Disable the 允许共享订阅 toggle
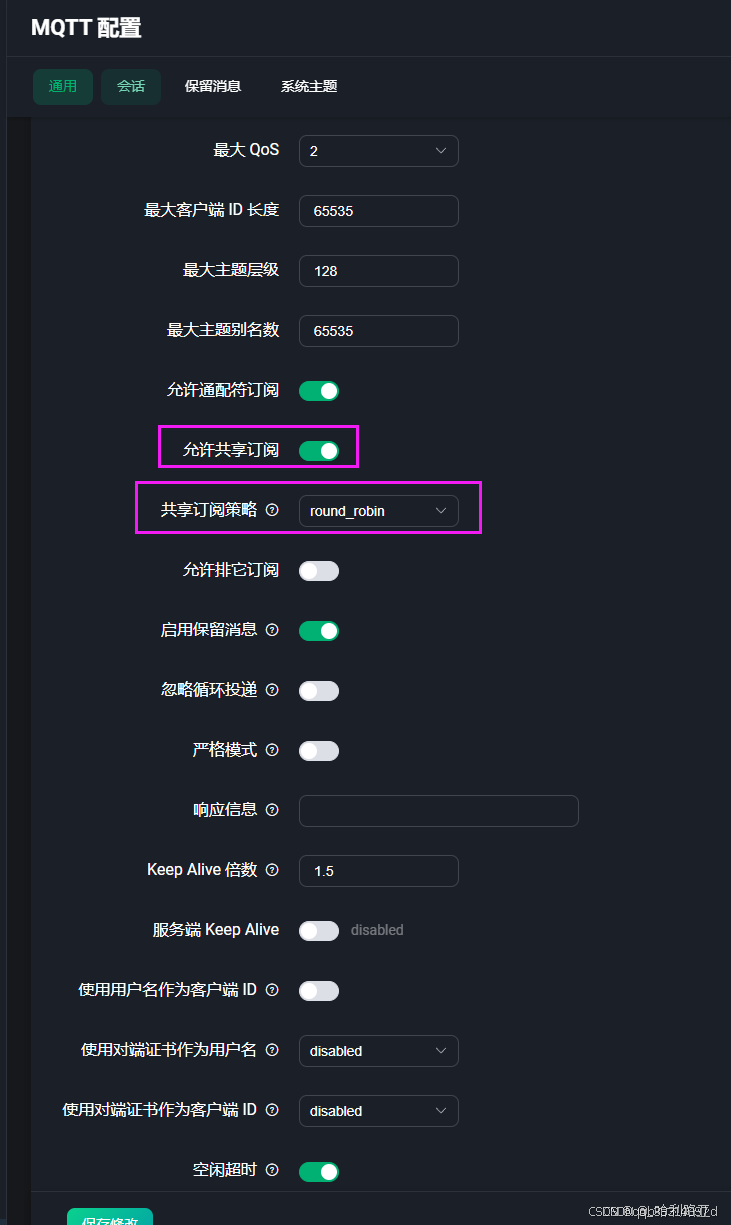Screen dimensions: 731x1225 [318, 450]
